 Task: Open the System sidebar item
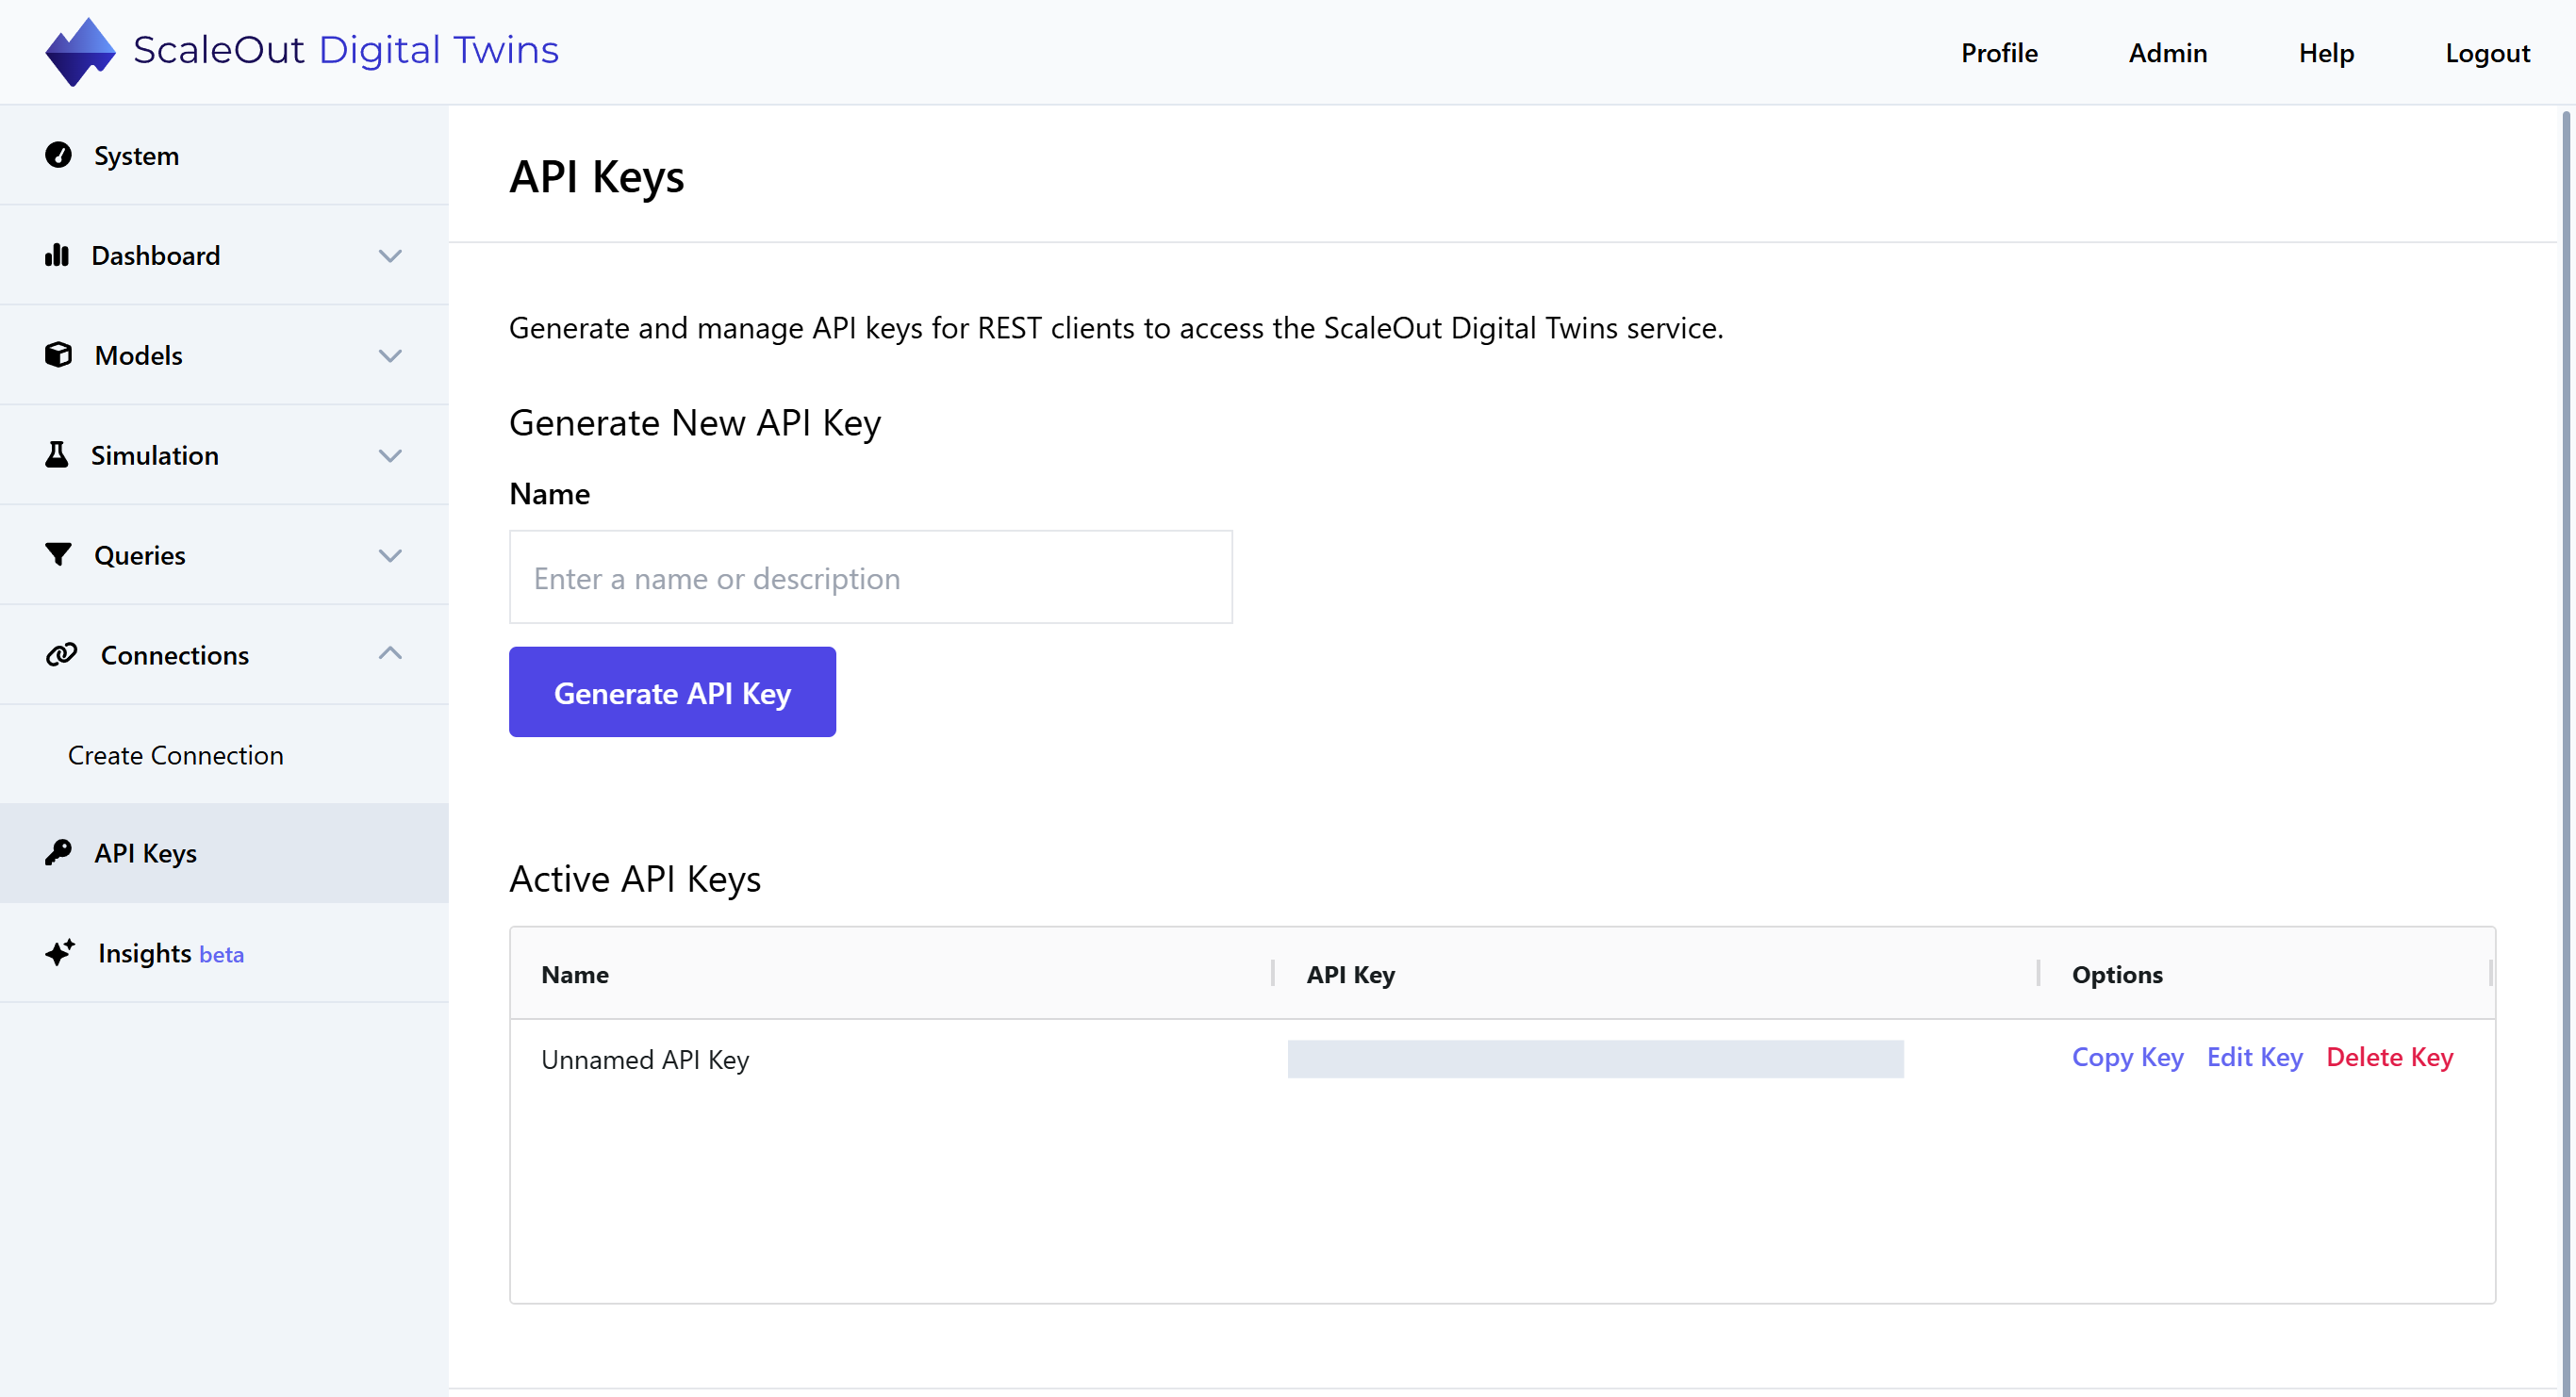coord(224,155)
